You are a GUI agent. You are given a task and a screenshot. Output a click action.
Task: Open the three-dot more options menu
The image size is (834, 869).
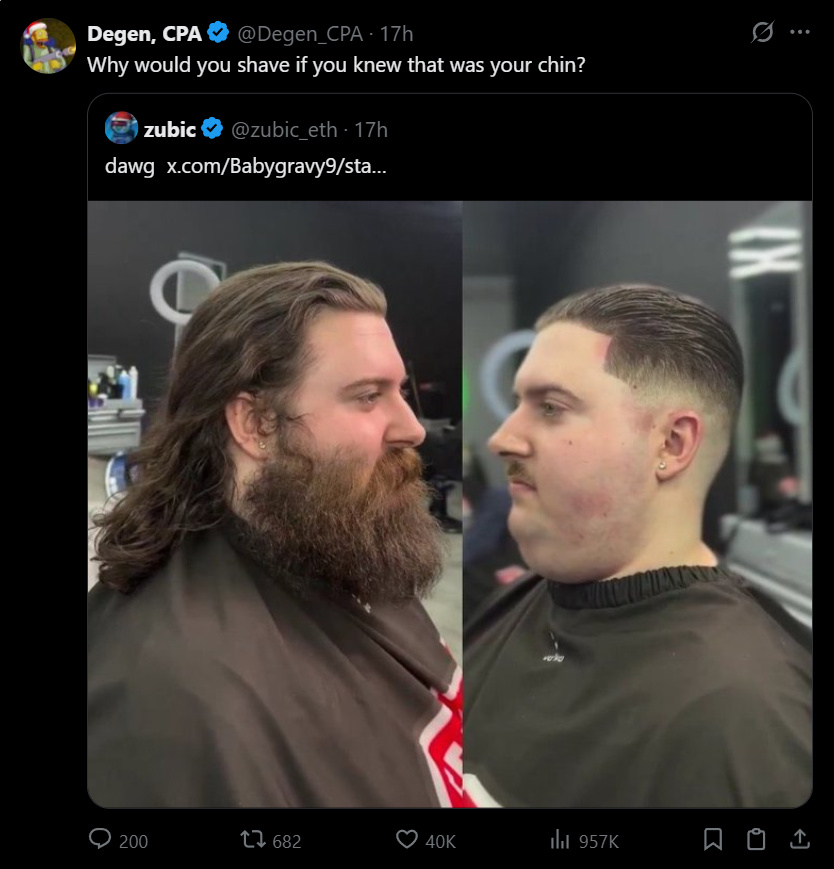tap(800, 32)
